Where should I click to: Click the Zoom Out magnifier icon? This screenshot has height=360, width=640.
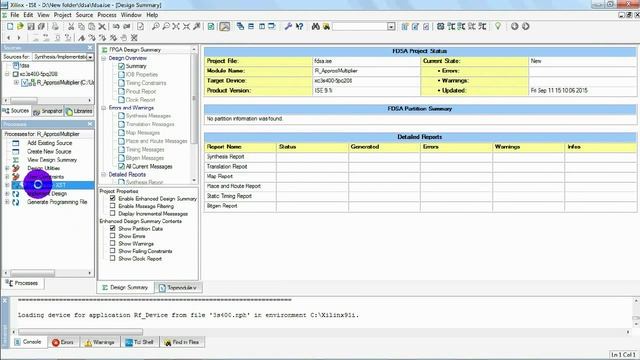coord(166,27)
